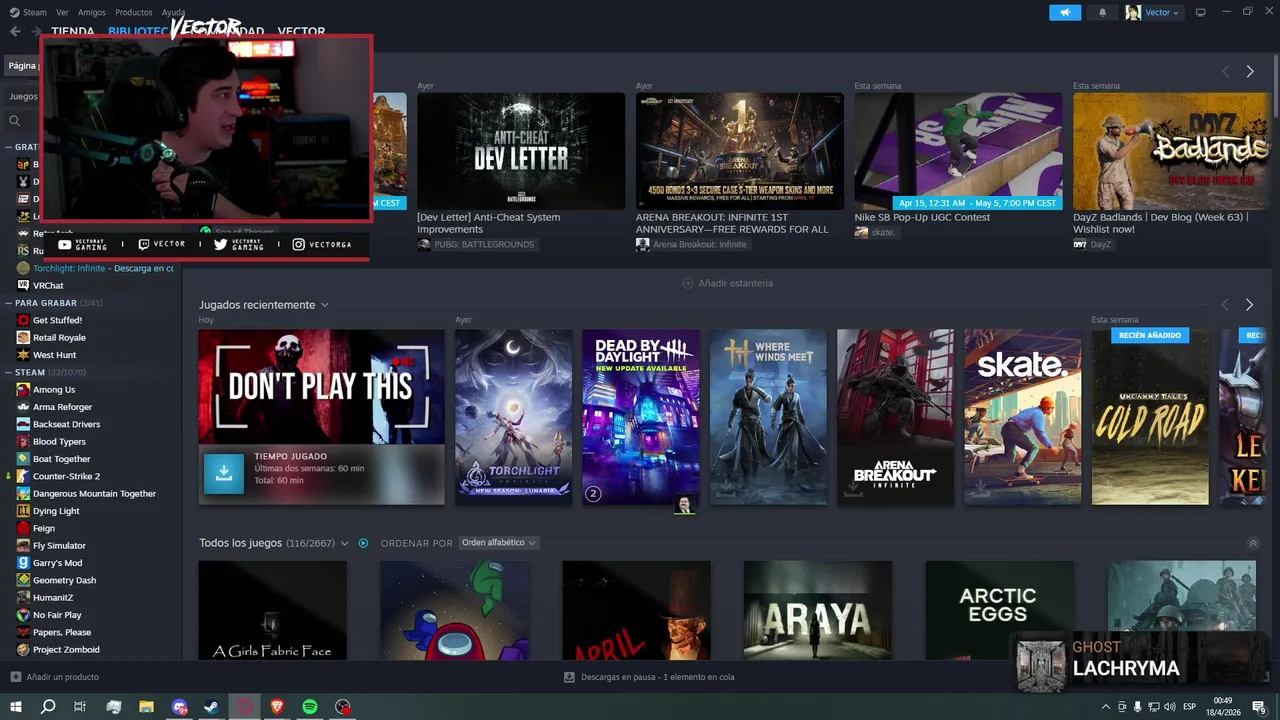This screenshot has height=720, width=1280.
Task: Collapse the Todos los juegos shelf
Action: [1253, 544]
